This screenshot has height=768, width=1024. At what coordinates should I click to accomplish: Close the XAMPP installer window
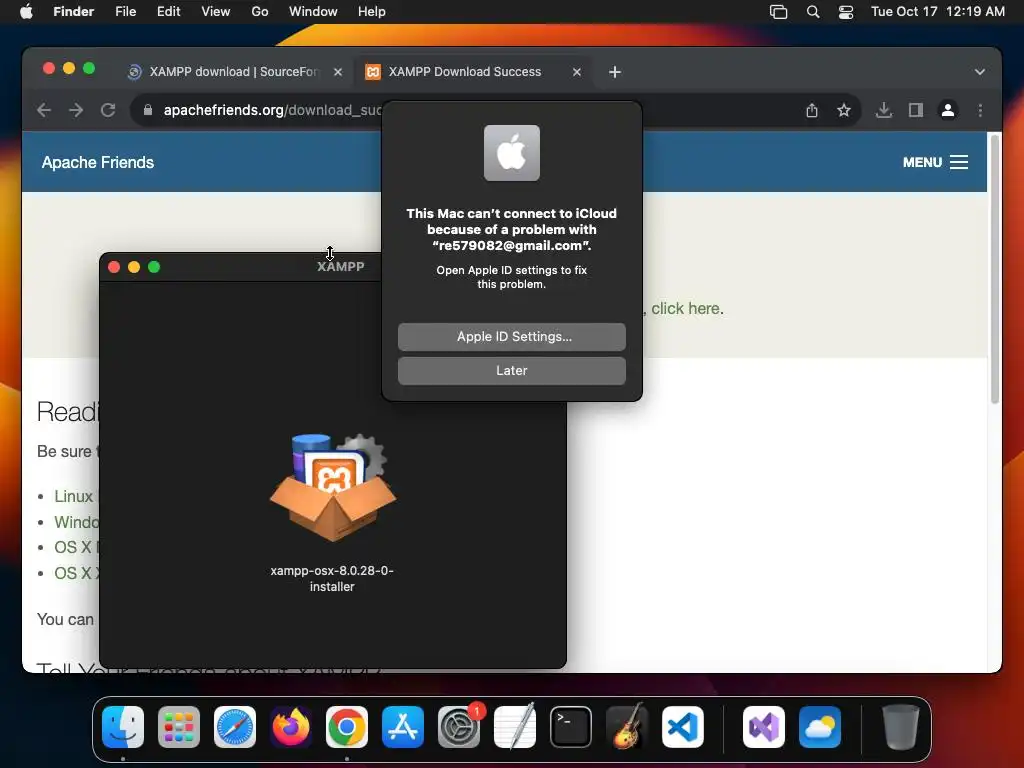coord(114,267)
